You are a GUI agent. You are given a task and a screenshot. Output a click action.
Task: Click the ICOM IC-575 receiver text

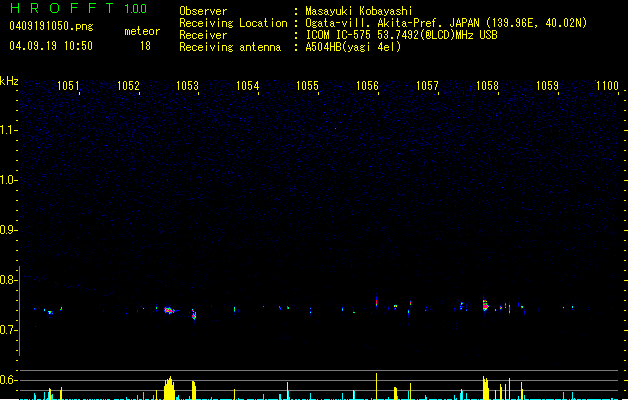[401, 35]
